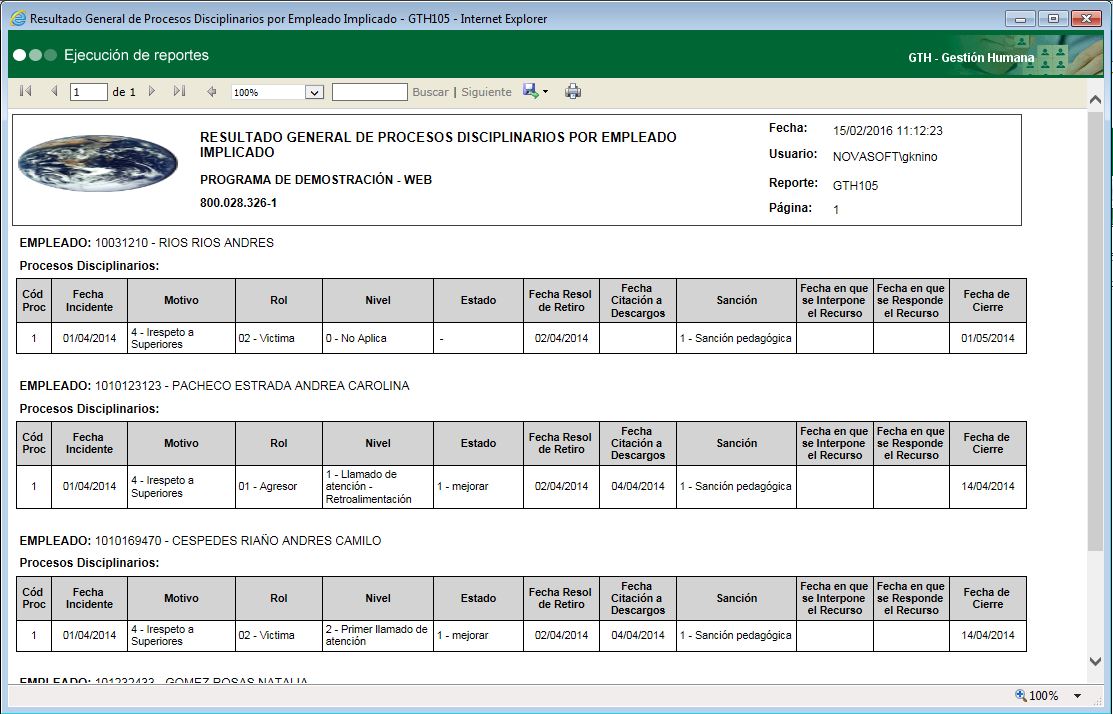The image size is (1113, 714).
Task: Click the next page arrow
Action: (152, 92)
